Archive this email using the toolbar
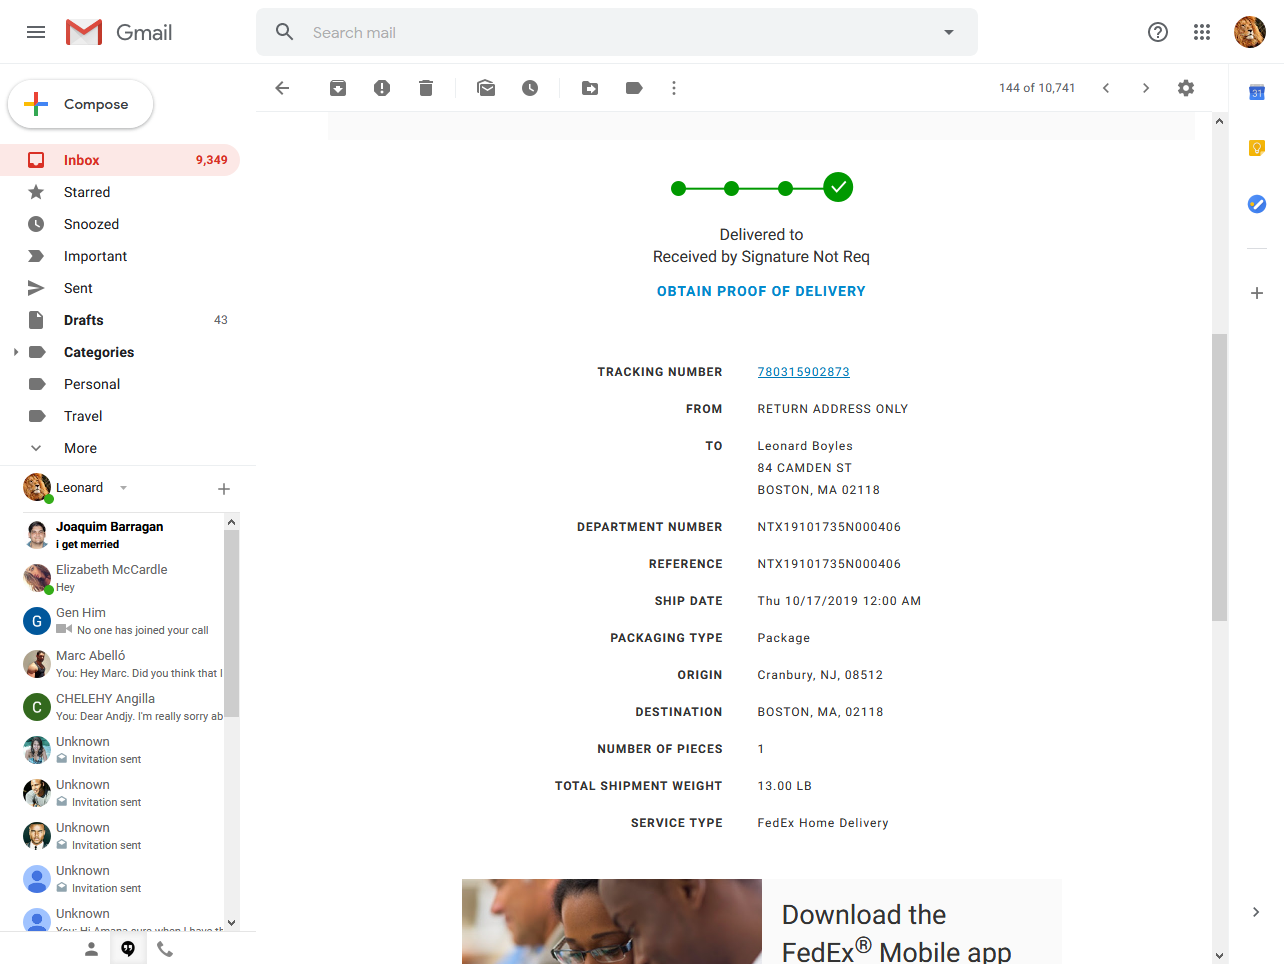 pos(338,88)
